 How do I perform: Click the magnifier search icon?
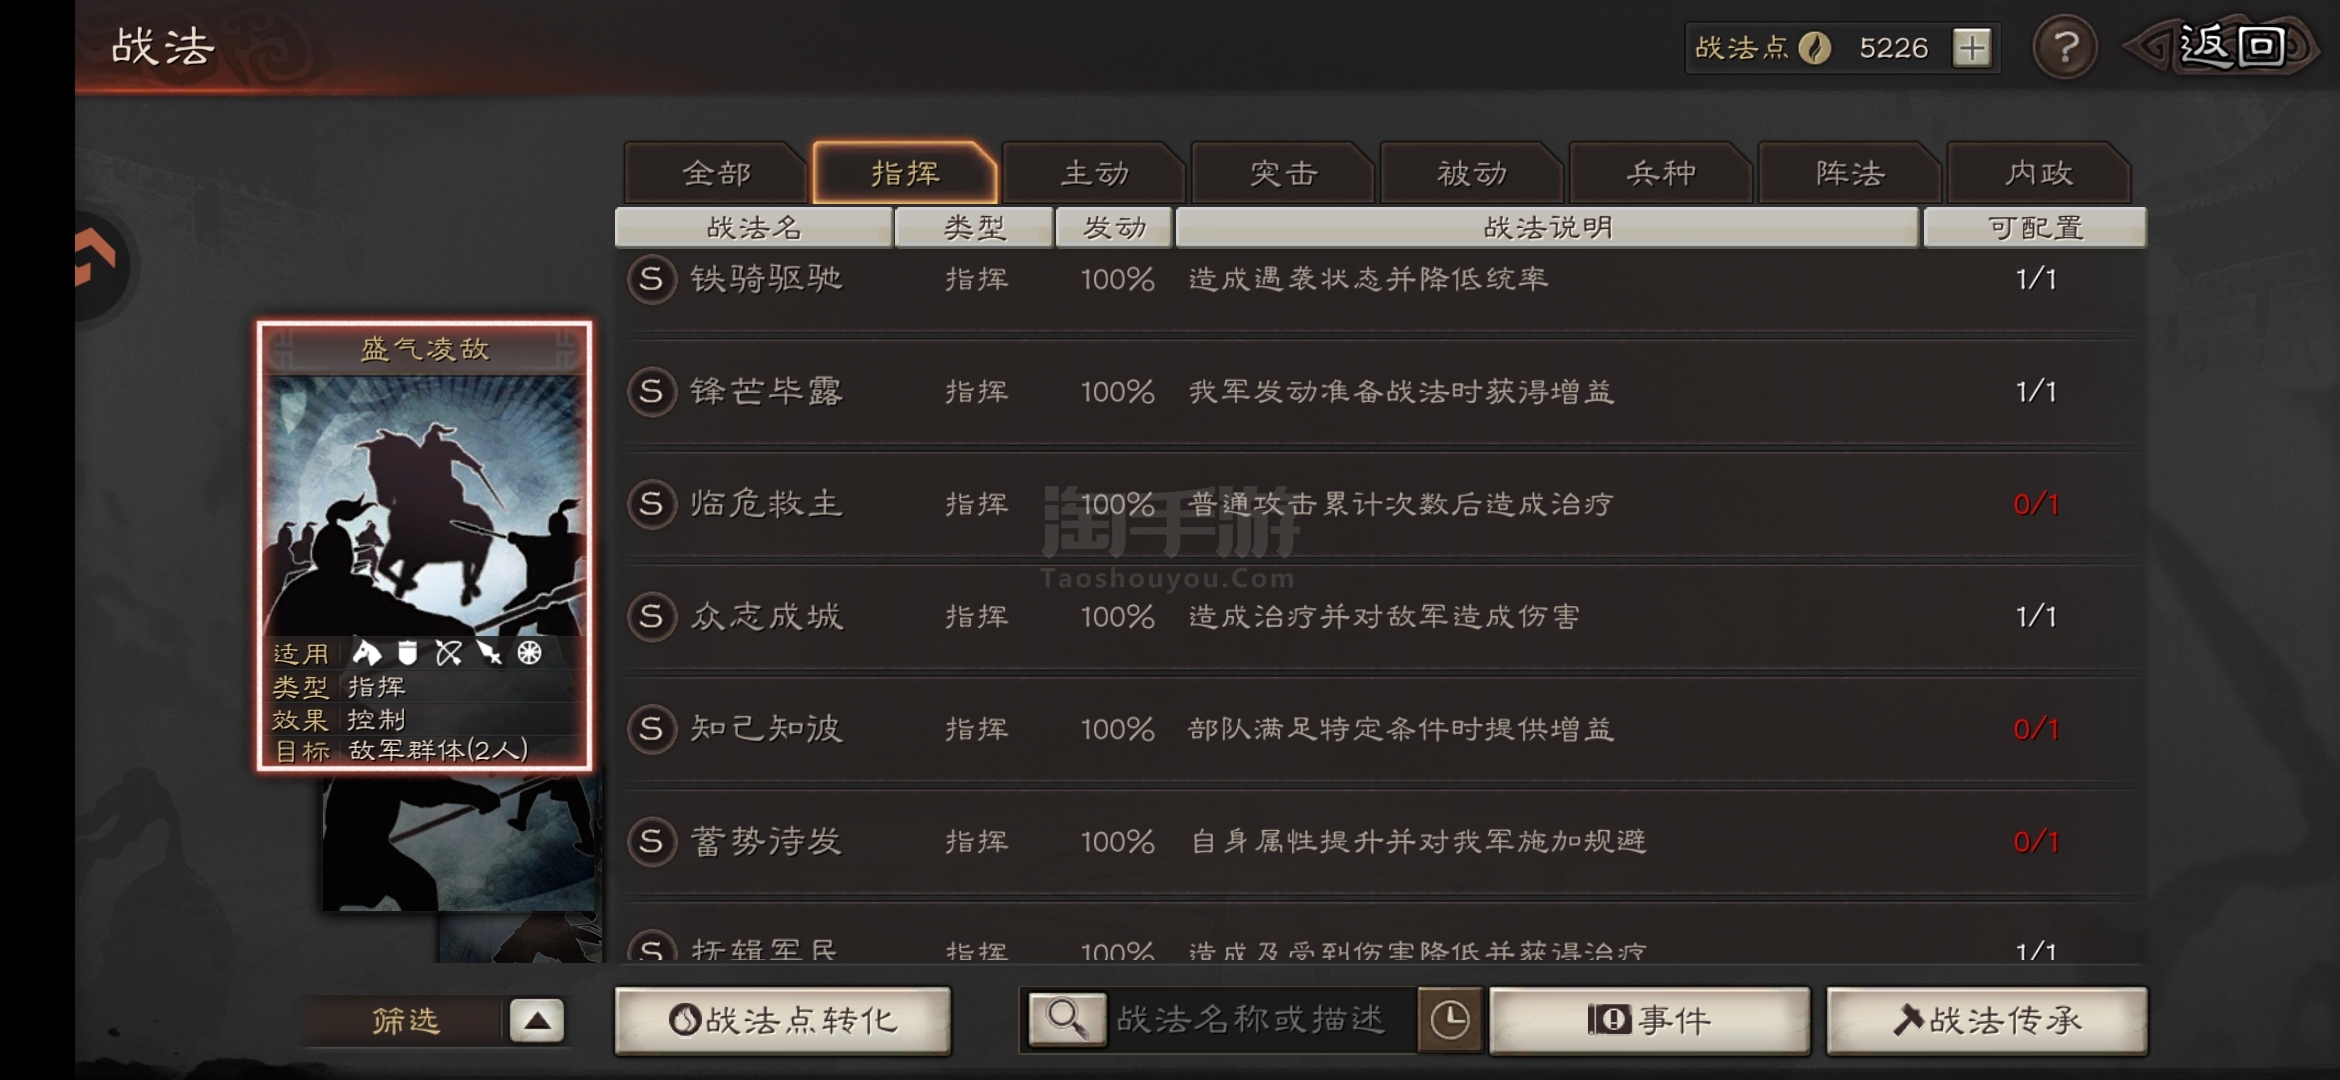[1067, 1020]
